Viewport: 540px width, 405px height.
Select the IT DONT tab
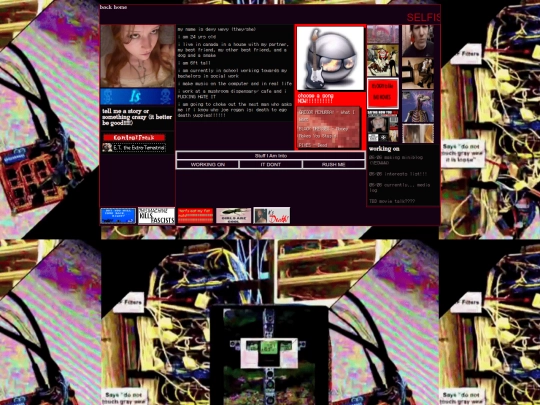pos(271,165)
